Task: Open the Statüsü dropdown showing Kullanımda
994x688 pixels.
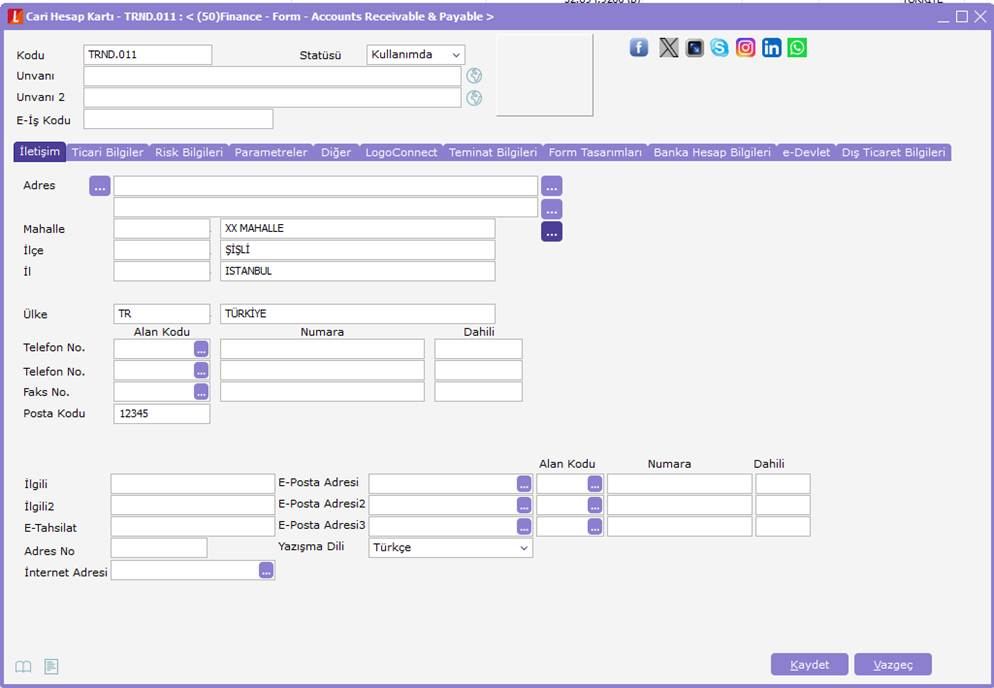Action: coord(416,55)
